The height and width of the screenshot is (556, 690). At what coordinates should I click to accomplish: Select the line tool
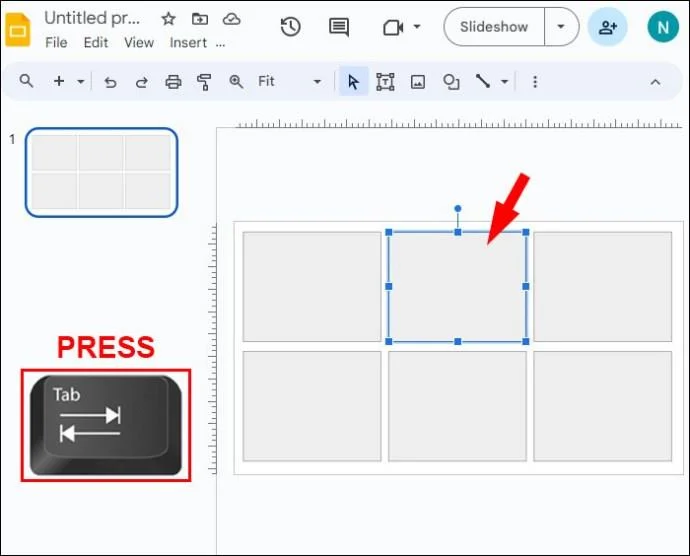(x=483, y=81)
